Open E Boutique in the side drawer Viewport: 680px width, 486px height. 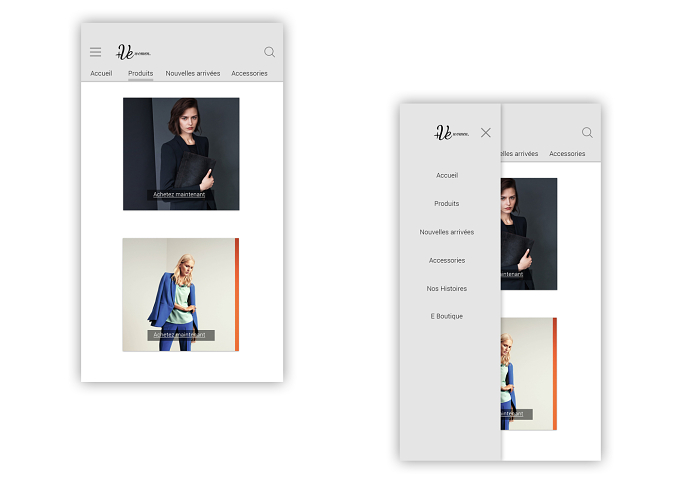tap(447, 316)
